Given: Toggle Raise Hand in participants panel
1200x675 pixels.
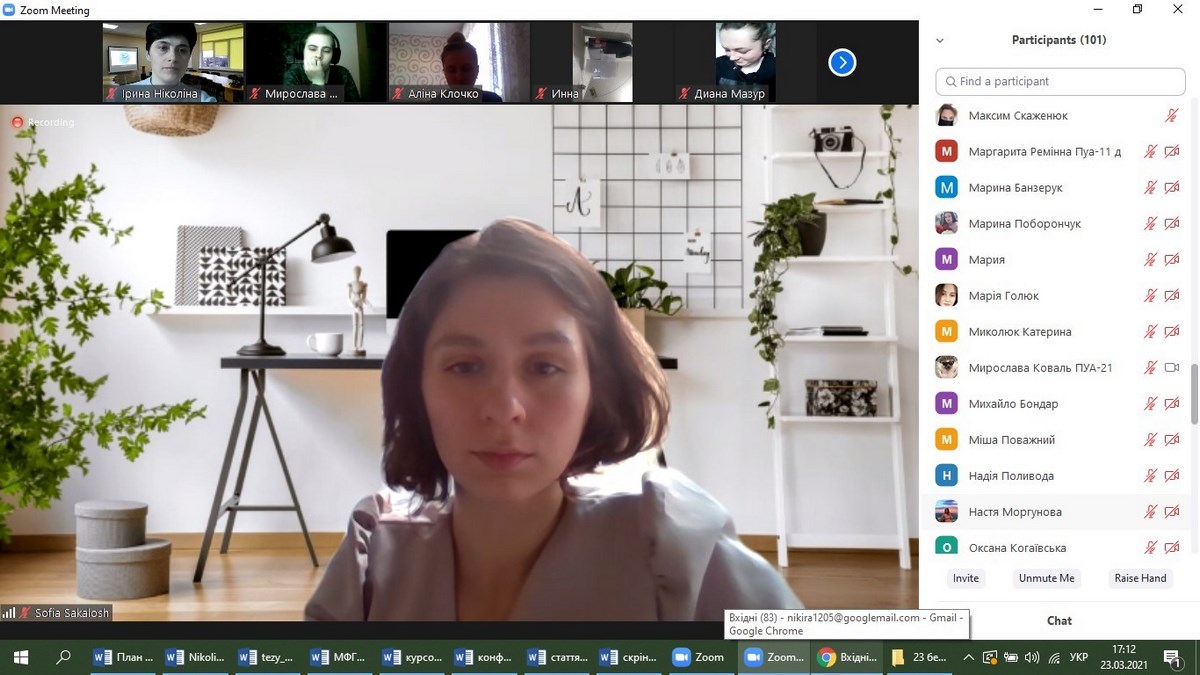Looking at the screenshot, I should (1140, 578).
